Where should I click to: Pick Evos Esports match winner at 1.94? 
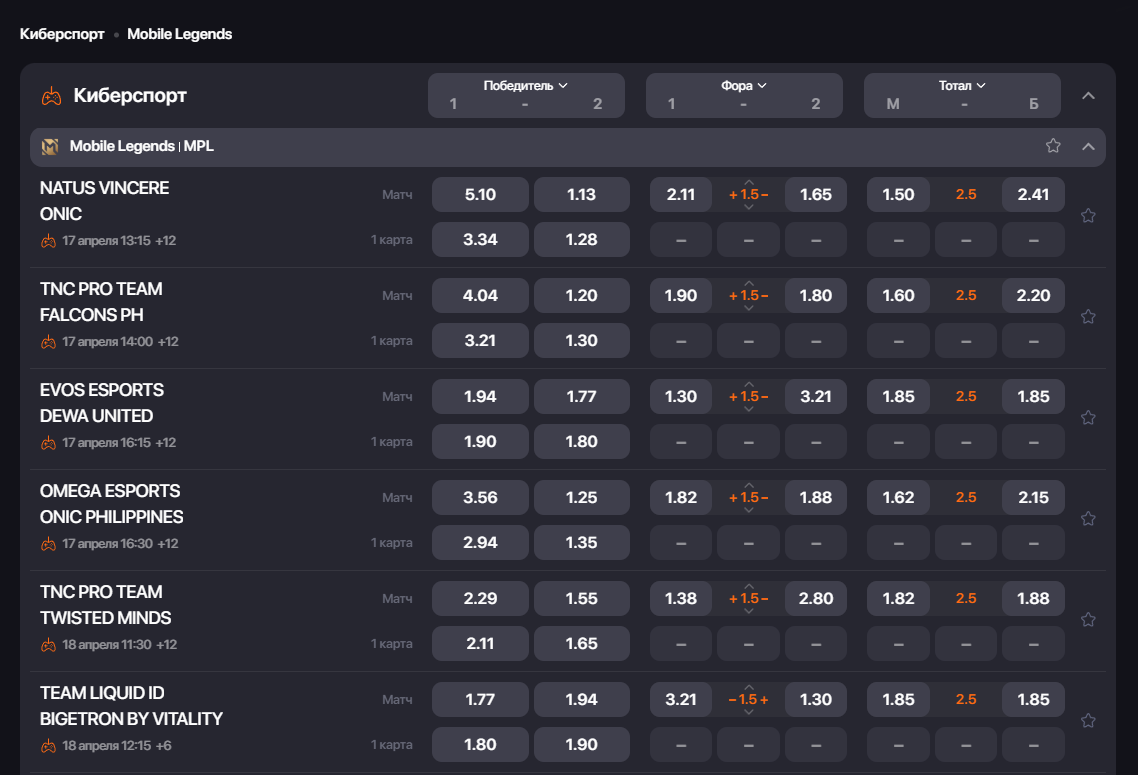(480, 396)
